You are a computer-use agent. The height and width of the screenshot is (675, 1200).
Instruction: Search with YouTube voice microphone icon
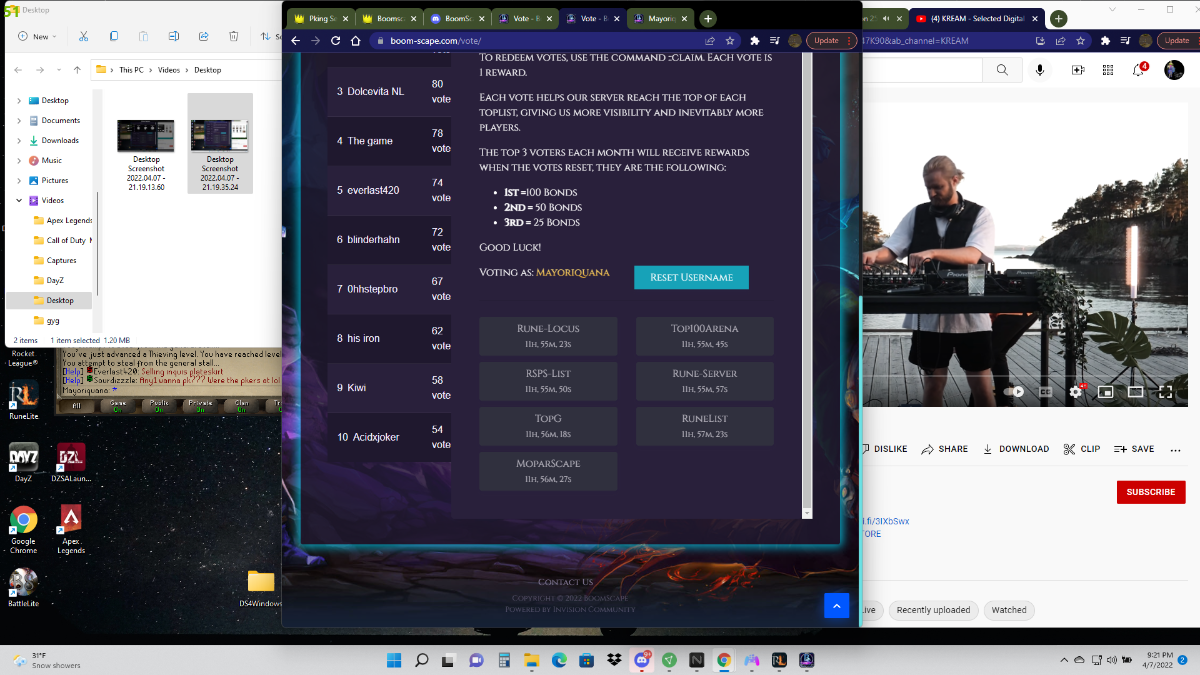[x=1040, y=70]
